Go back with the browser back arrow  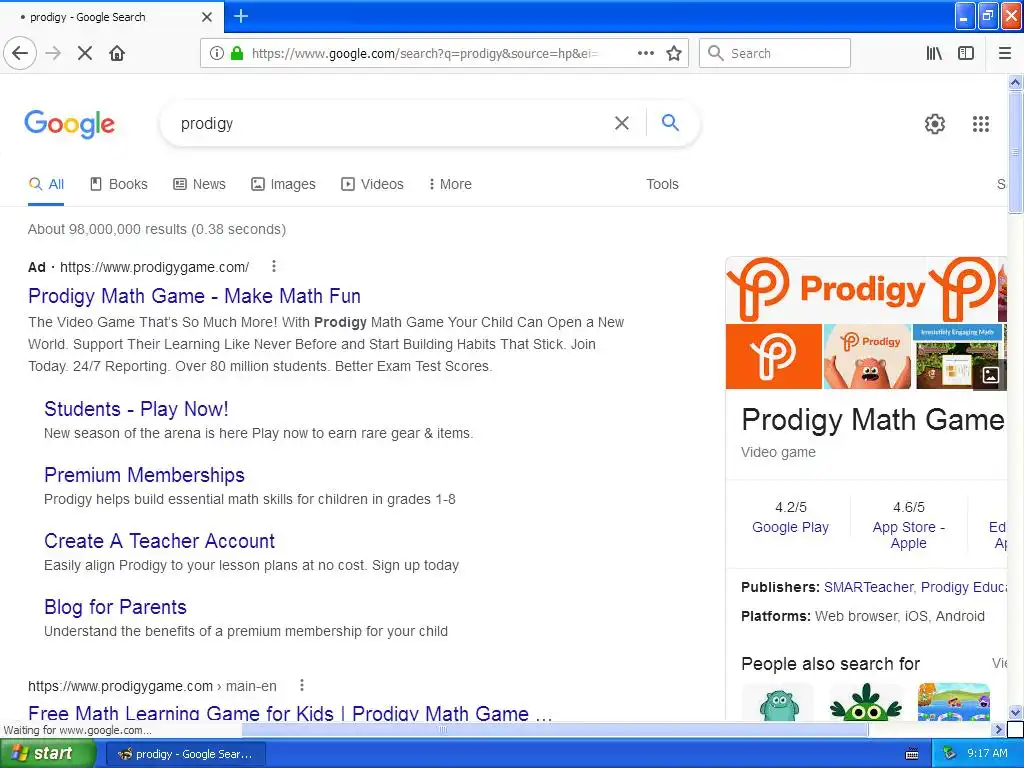(20, 54)
